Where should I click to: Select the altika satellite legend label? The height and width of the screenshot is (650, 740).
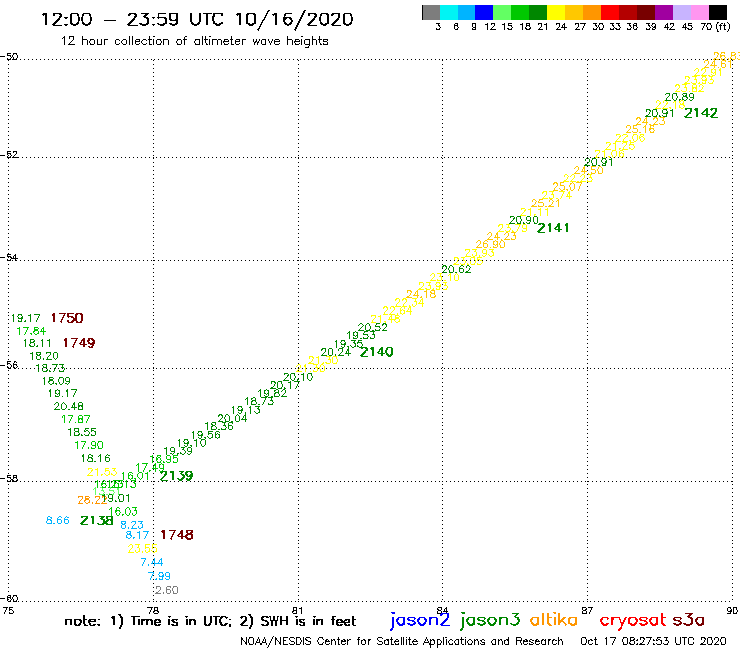553,620
